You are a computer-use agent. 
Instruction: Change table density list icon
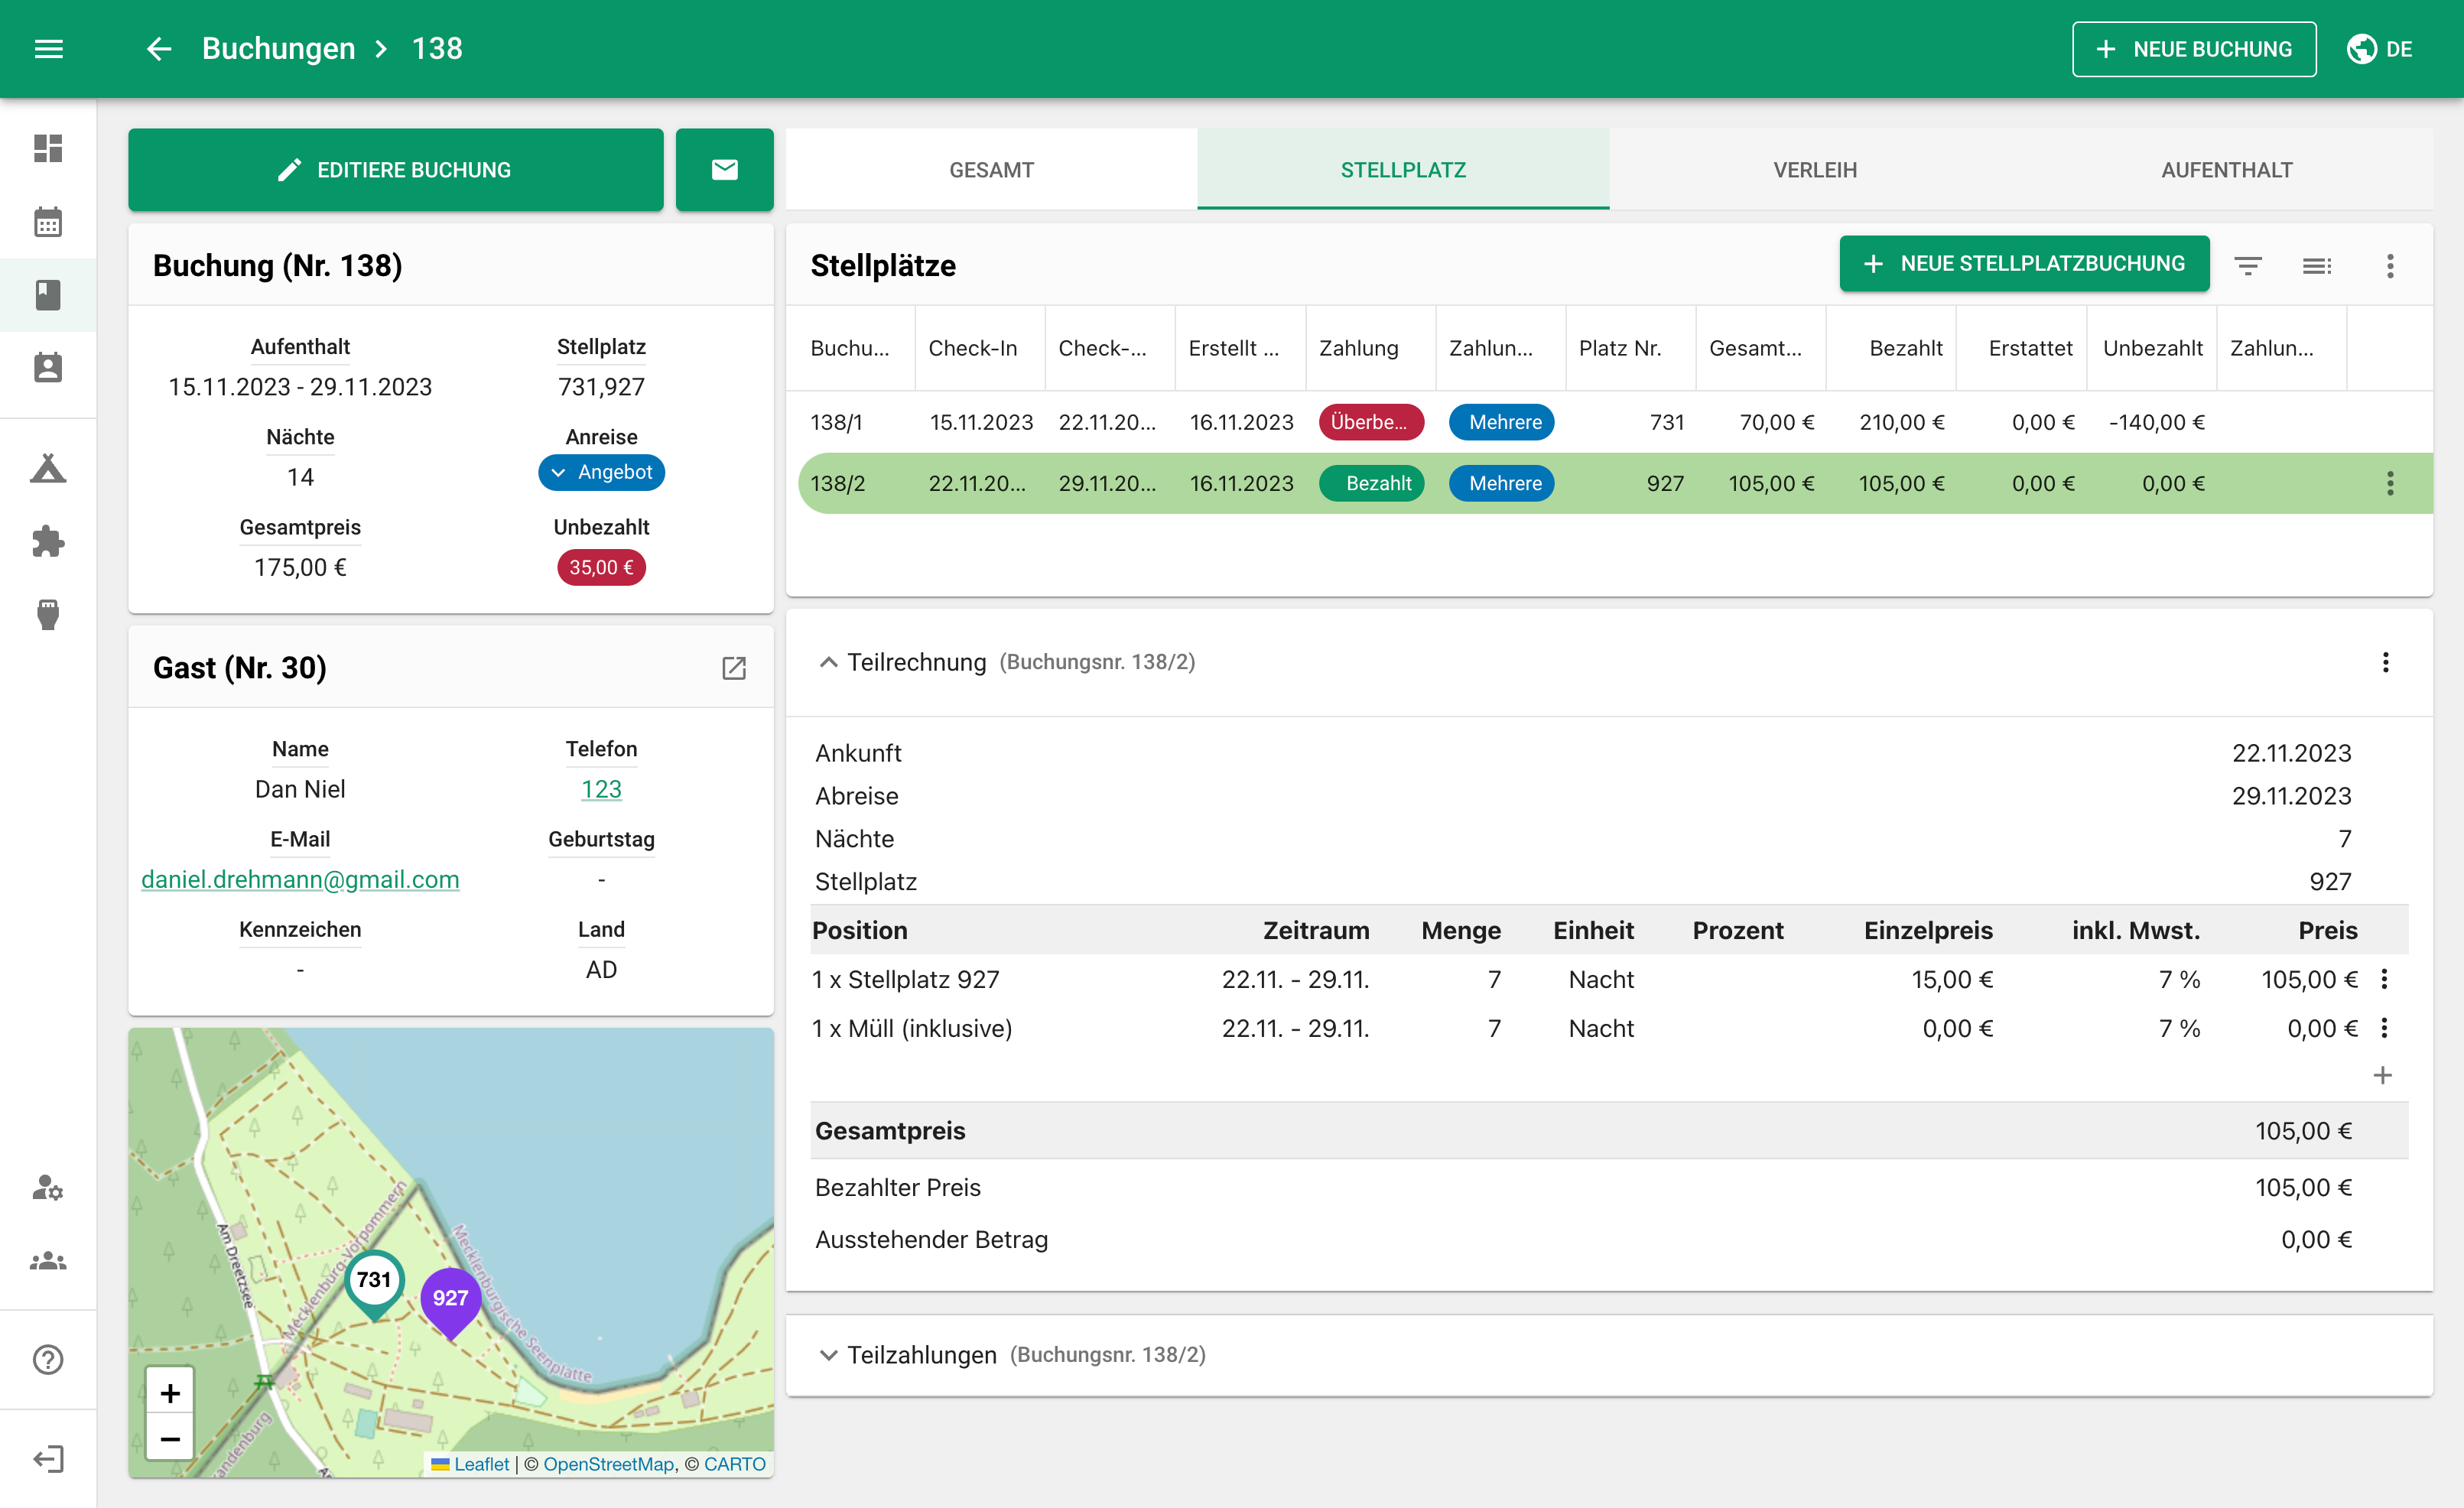2317,265
